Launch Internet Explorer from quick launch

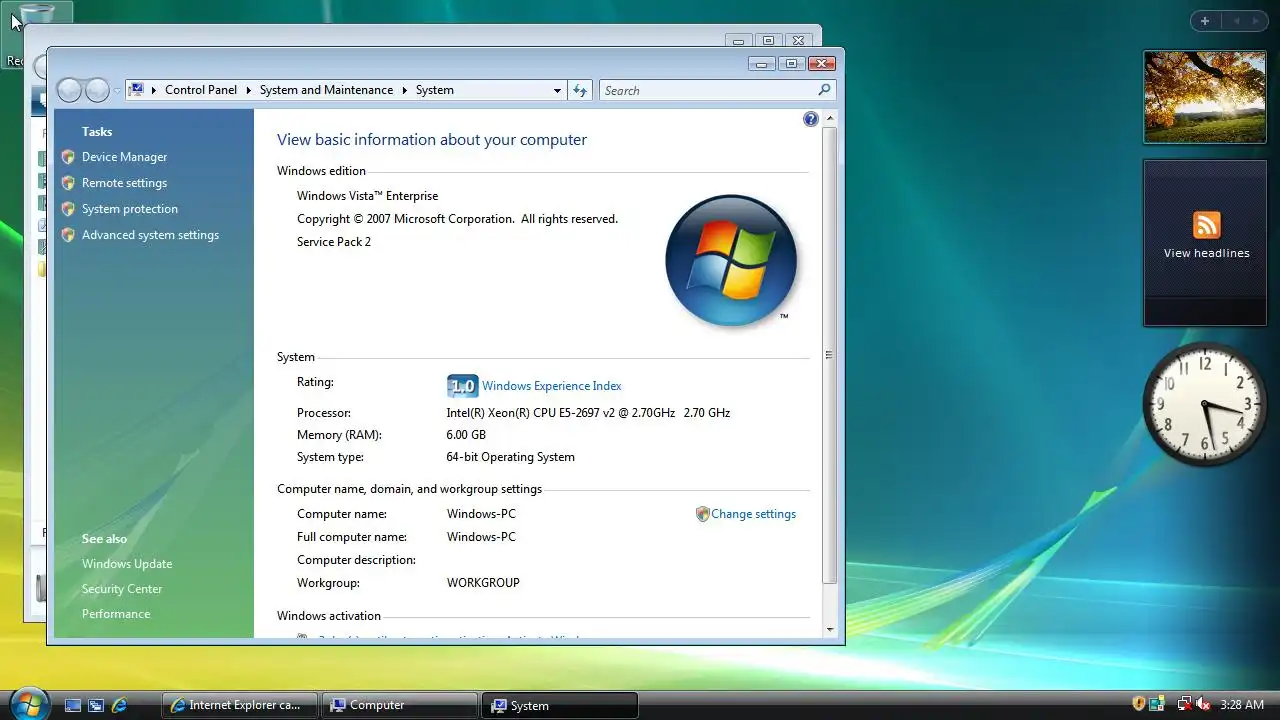[119, 705]
